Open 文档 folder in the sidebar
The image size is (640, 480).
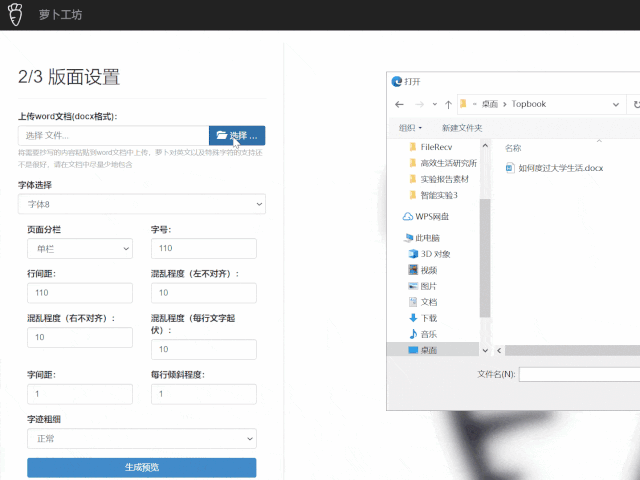423,302
